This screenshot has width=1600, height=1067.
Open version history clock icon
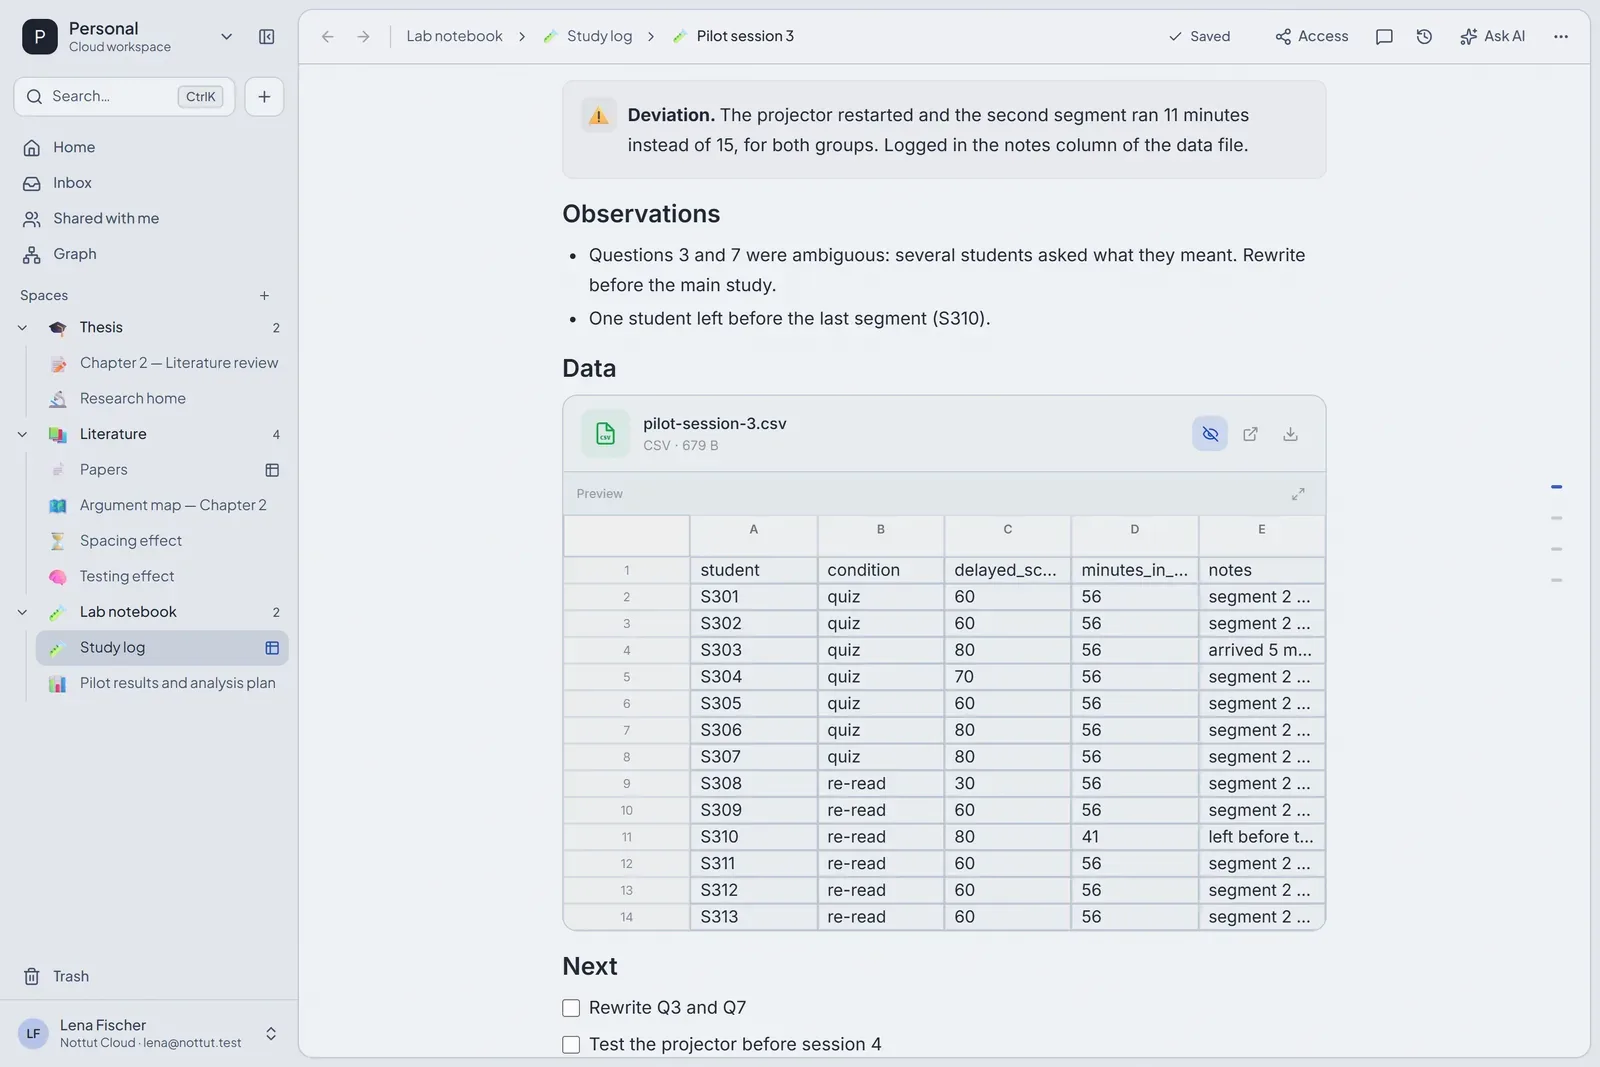[x=1424, y=37]
